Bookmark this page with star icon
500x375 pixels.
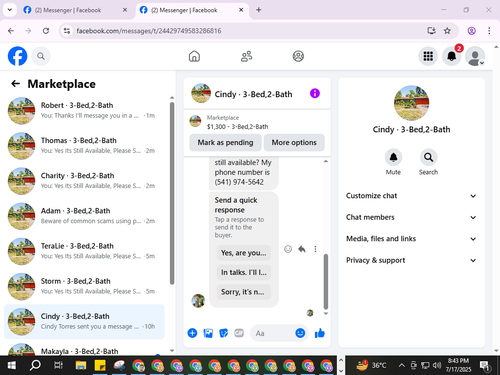(447, 31)
